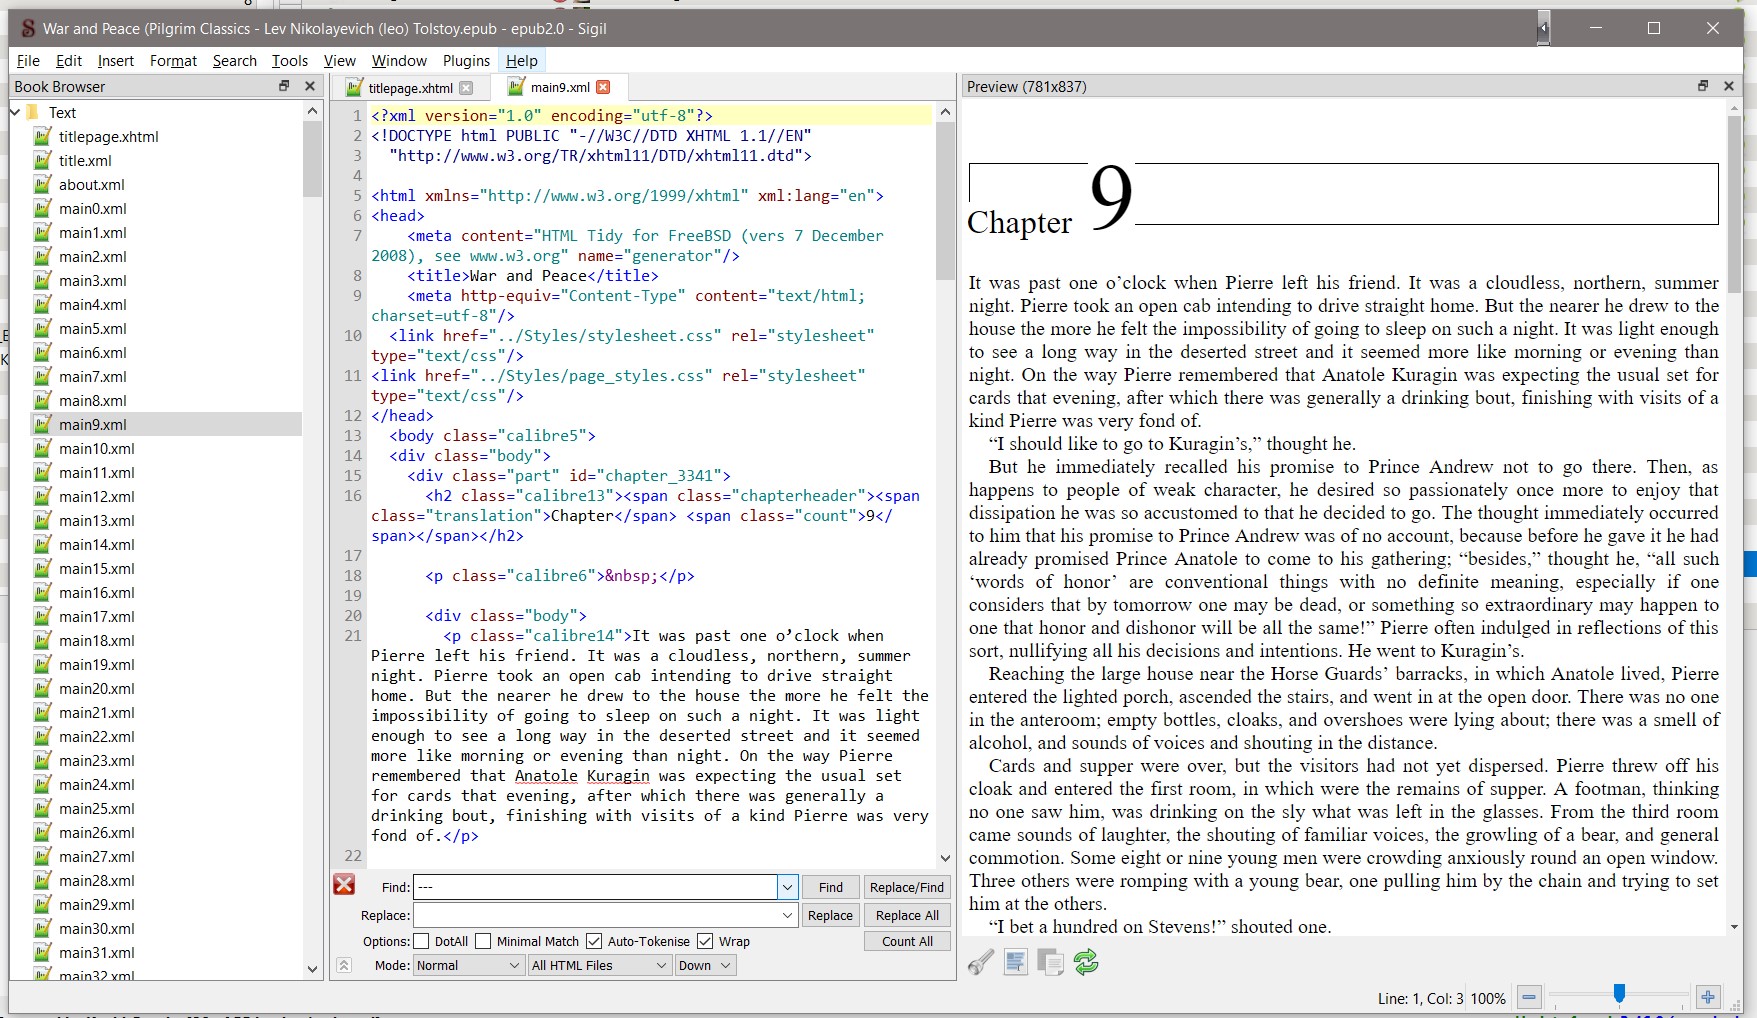1757x1018 pixels.
Task: Click into the Find text field
Action: (595, 887)
